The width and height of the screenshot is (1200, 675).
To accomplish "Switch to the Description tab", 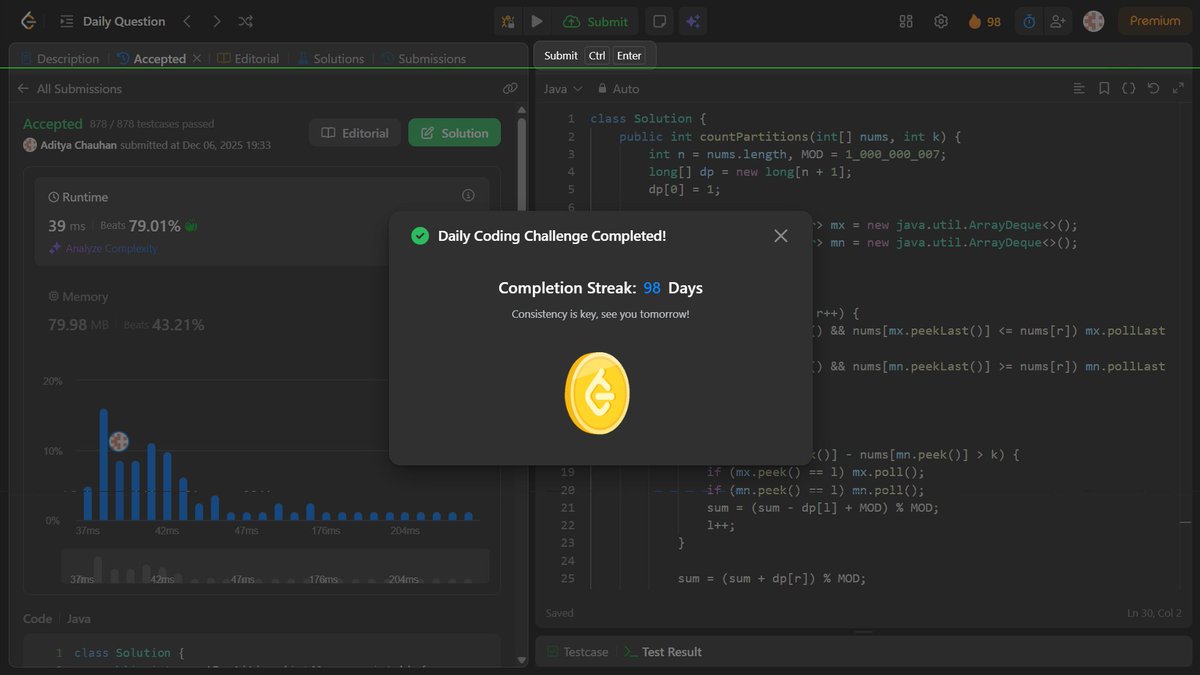I will pyautogui.click(x=60, y=59).
